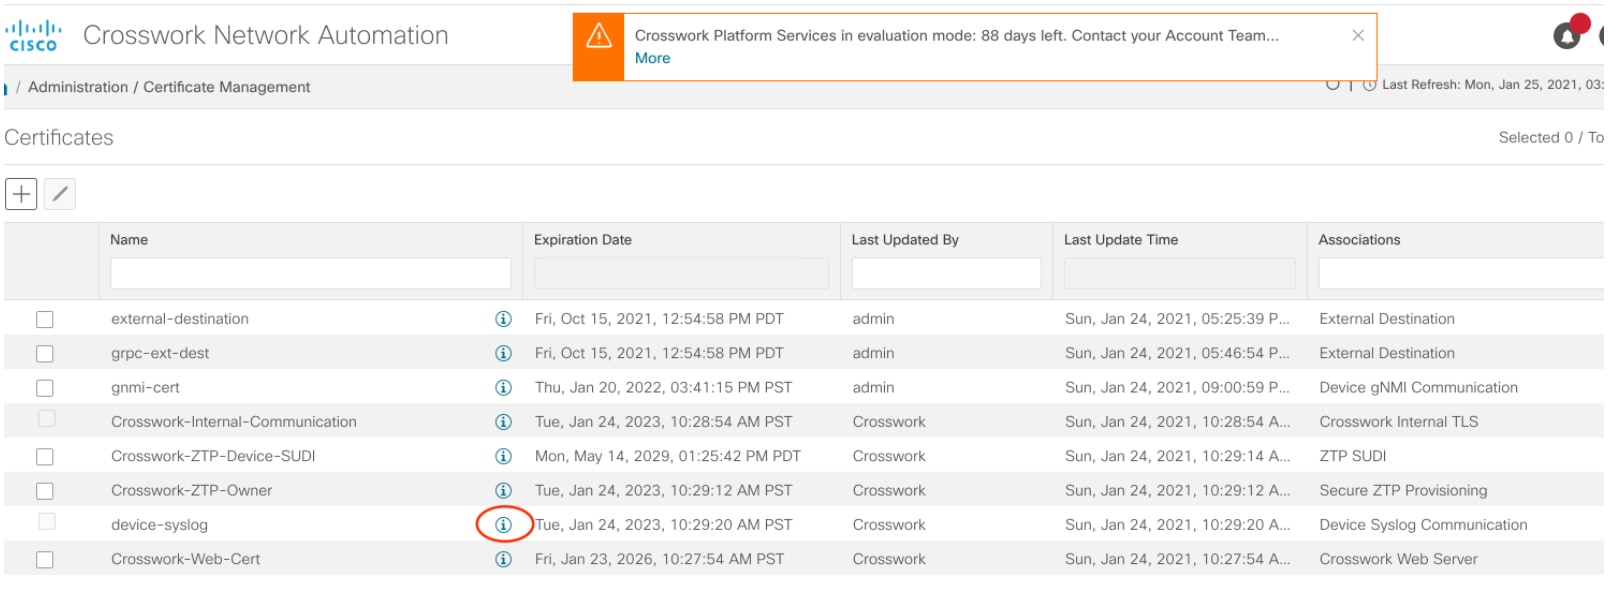Viewport: 1612px width, 592px height.
Task: Click the May 14, 2029 expiration date
Action: [x=668, y=456]
